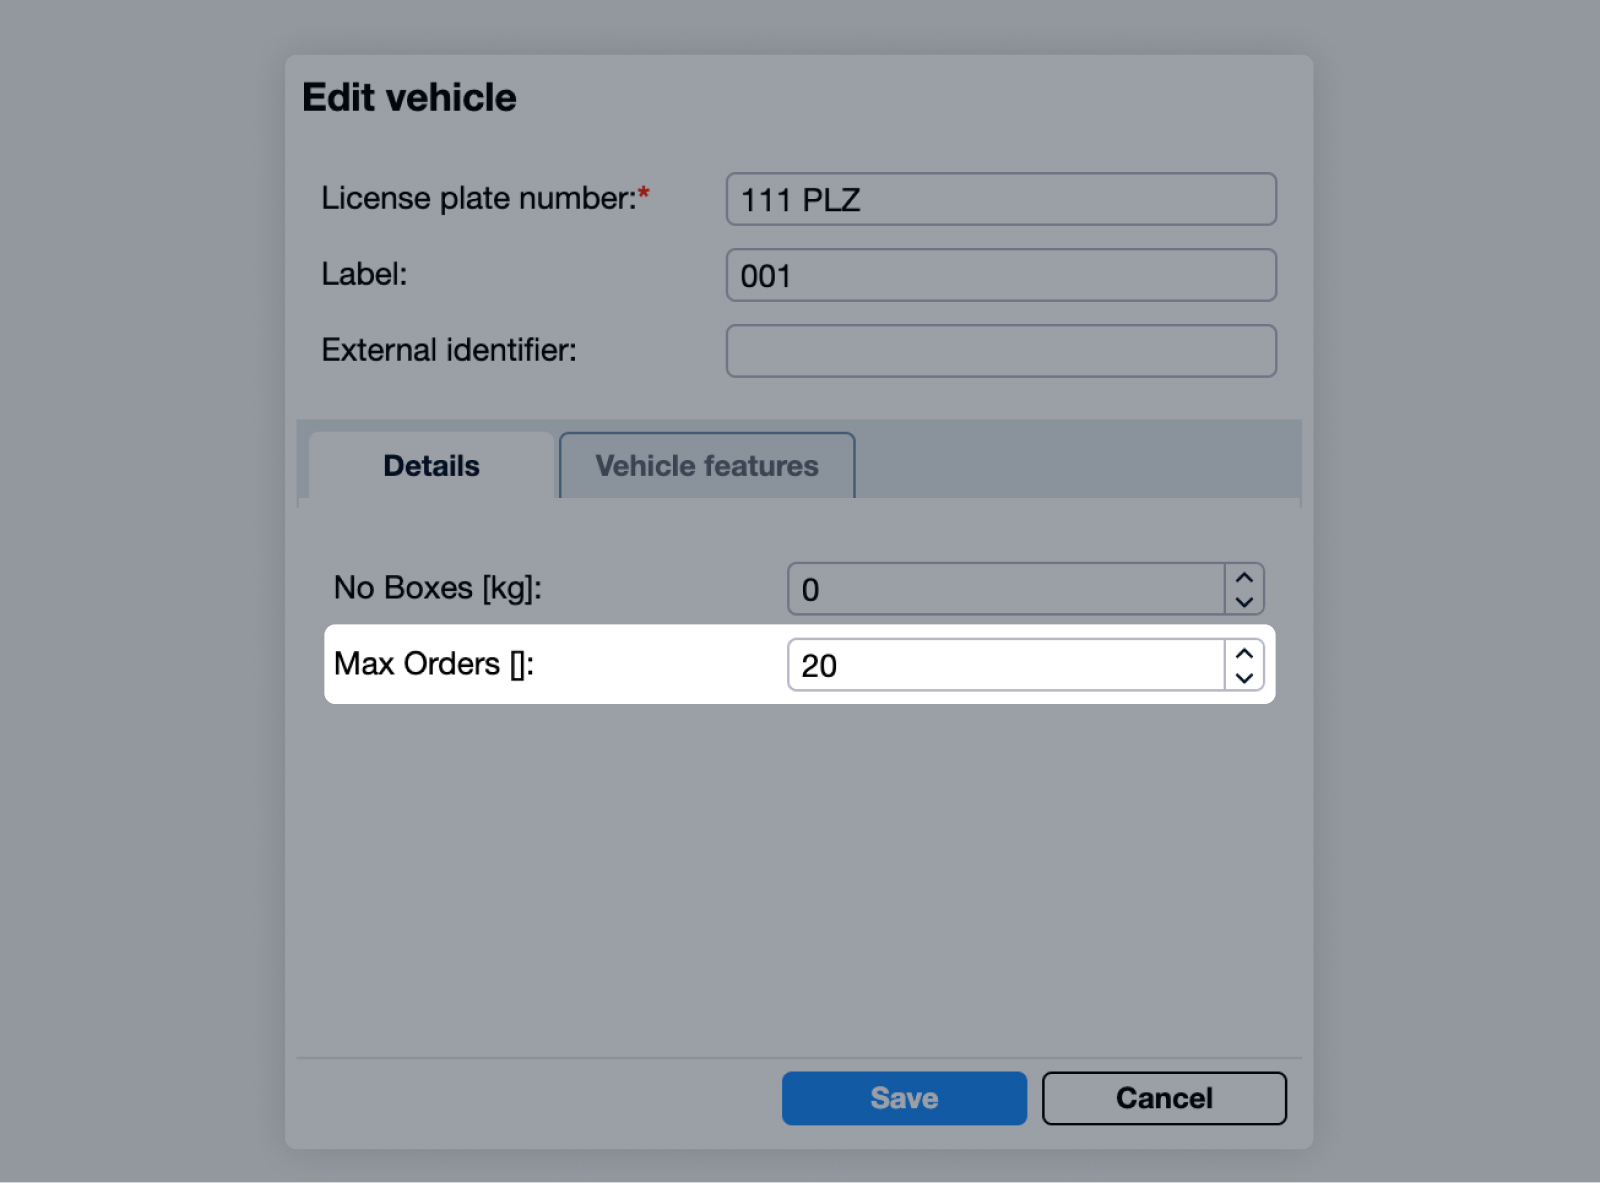Decrease the No Boxes value with down arrow
This screenshot has width=1600, height=1183.
tap(1244, 602)
